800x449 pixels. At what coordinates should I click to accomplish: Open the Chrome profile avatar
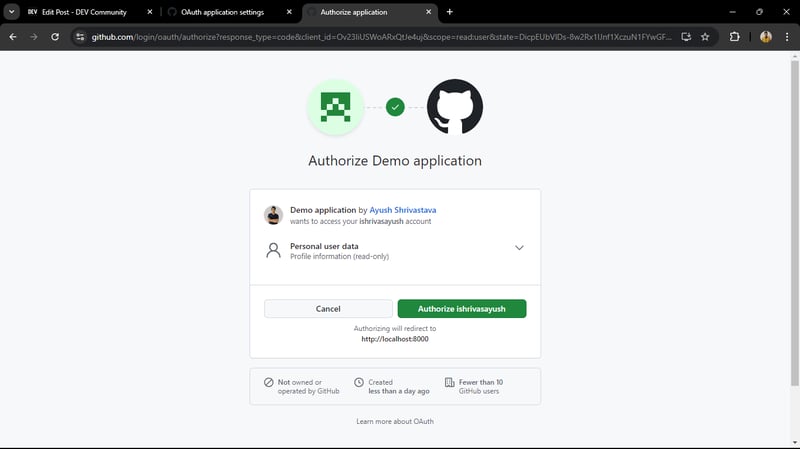pos(766,37)
